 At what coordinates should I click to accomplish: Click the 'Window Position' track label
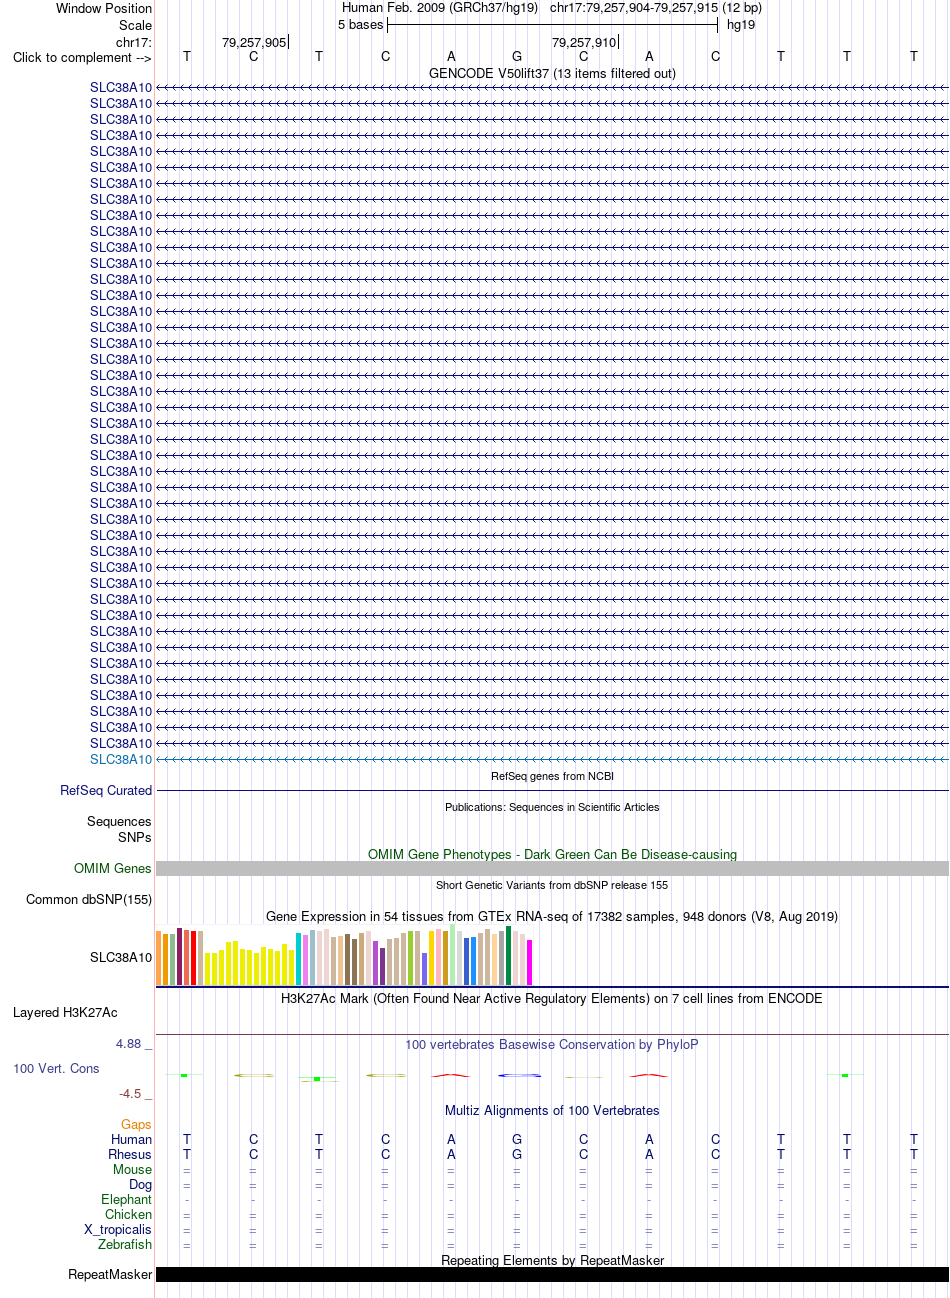(104, 8)
